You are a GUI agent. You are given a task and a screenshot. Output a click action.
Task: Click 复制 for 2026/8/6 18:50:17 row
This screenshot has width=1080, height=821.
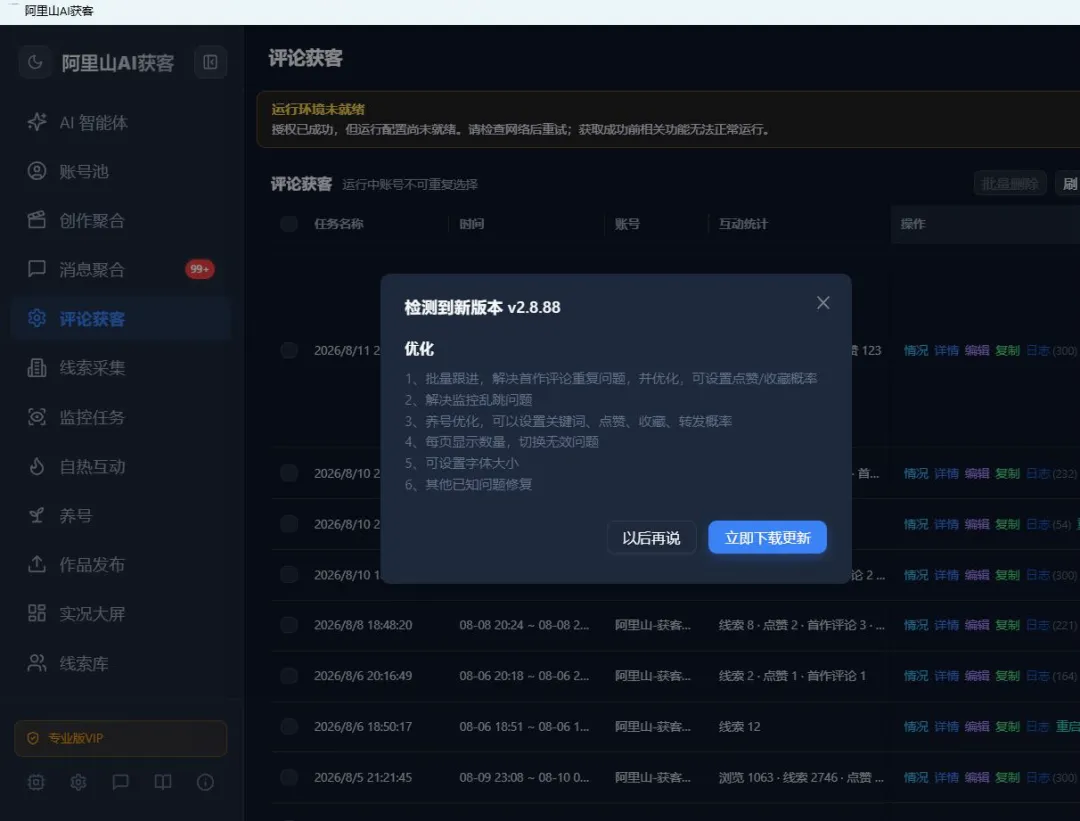pos(1007,727)
